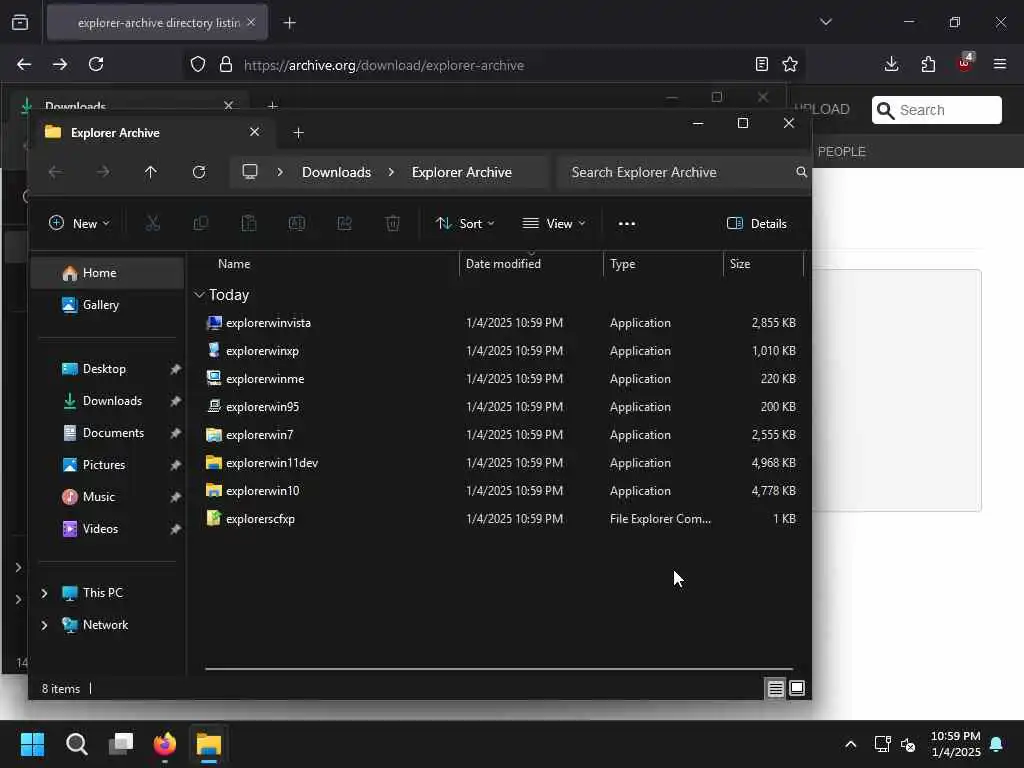Open Firefox downloads panel icon
1024x768 pixels.
[x=891, y=64]
